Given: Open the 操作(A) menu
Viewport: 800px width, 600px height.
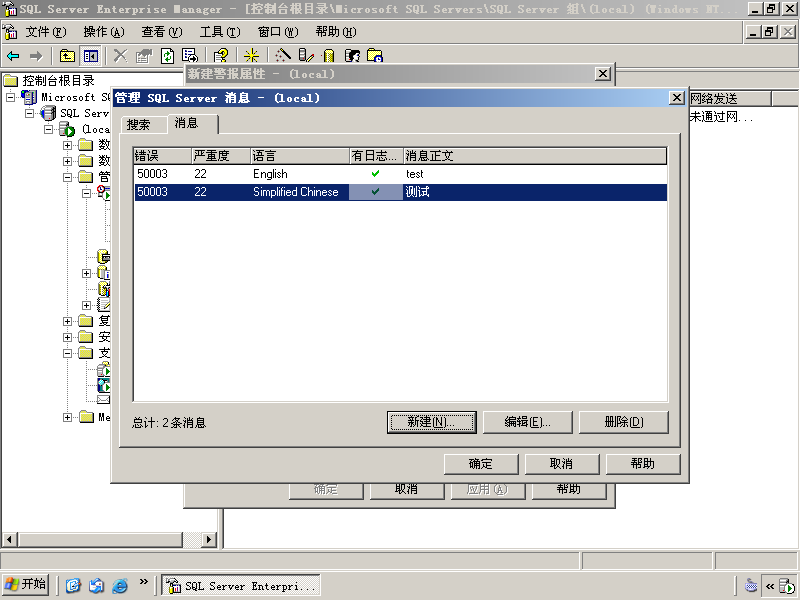Looking at the screenshot, I should pyautogui.click(x=104, y=32).
